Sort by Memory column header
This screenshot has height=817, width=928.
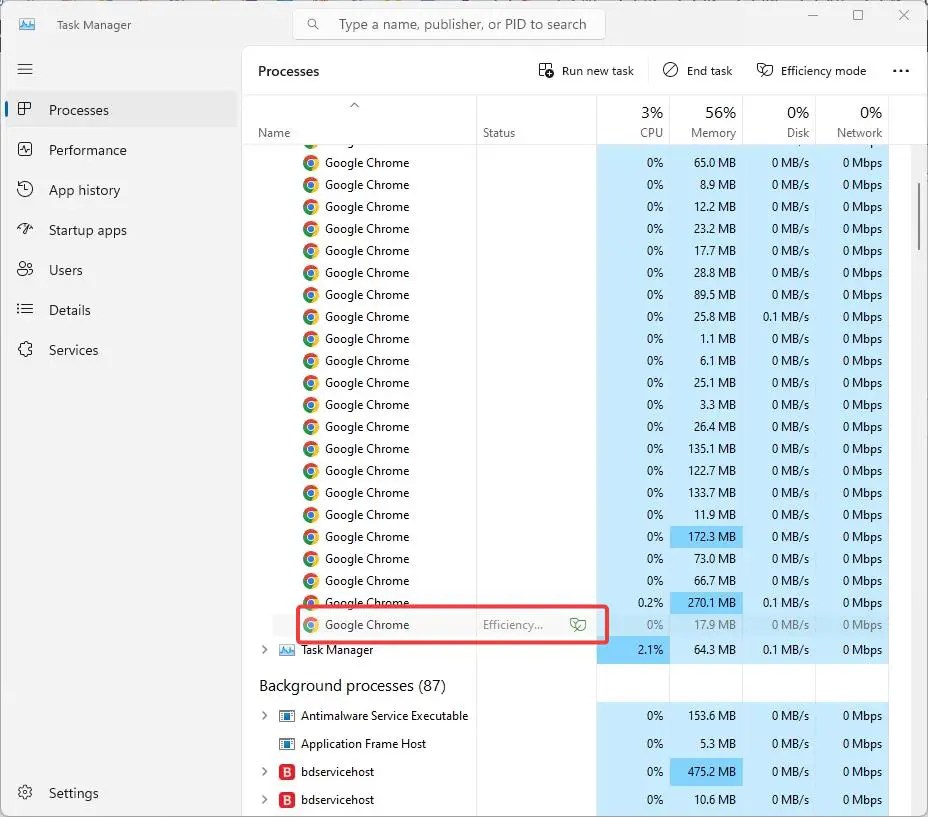coord(706,120)
